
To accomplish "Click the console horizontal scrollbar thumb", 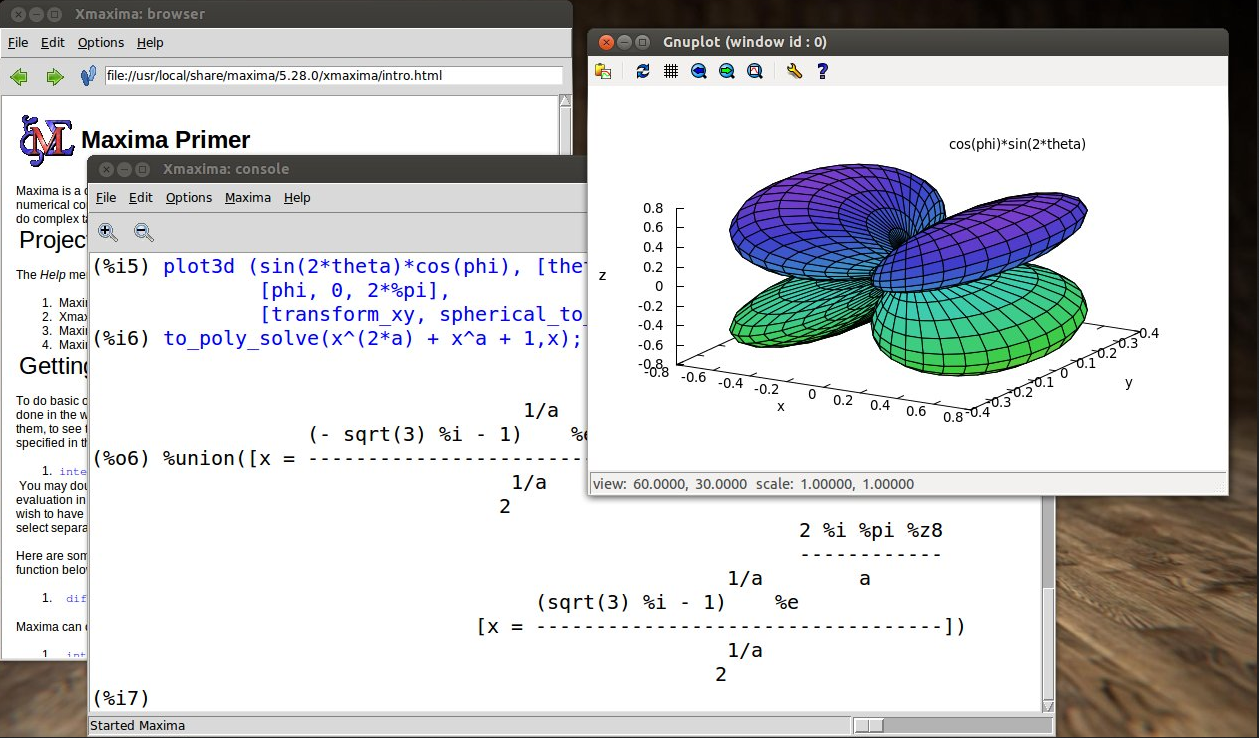I will [x=869, y=725].
